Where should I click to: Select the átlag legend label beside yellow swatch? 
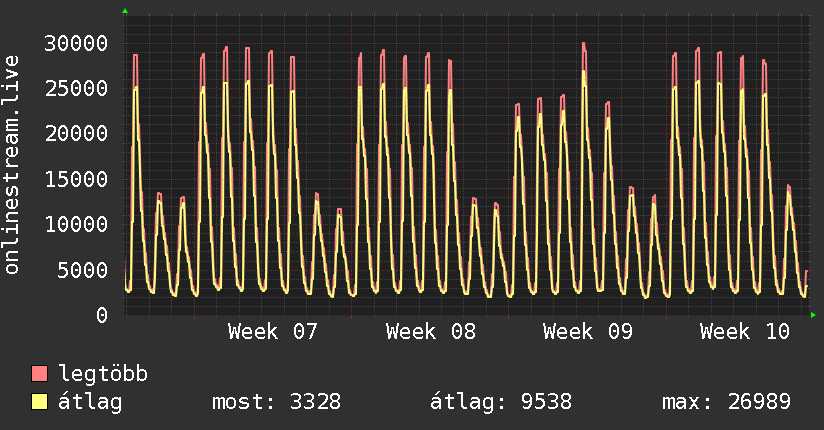coord(90,402)
